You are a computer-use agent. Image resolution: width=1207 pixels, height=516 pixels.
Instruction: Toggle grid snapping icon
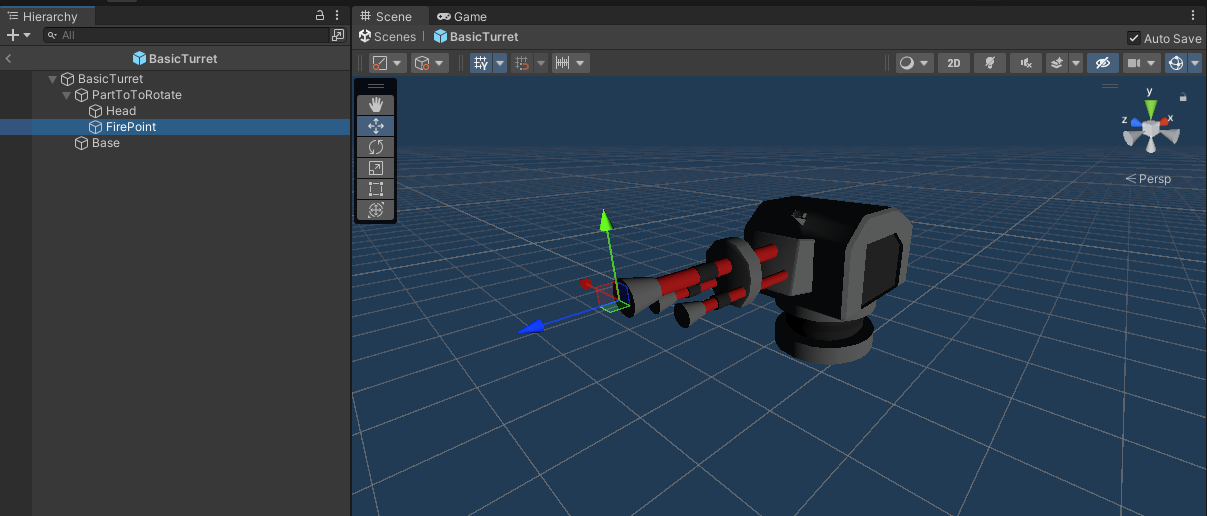(x=522, y=63)
